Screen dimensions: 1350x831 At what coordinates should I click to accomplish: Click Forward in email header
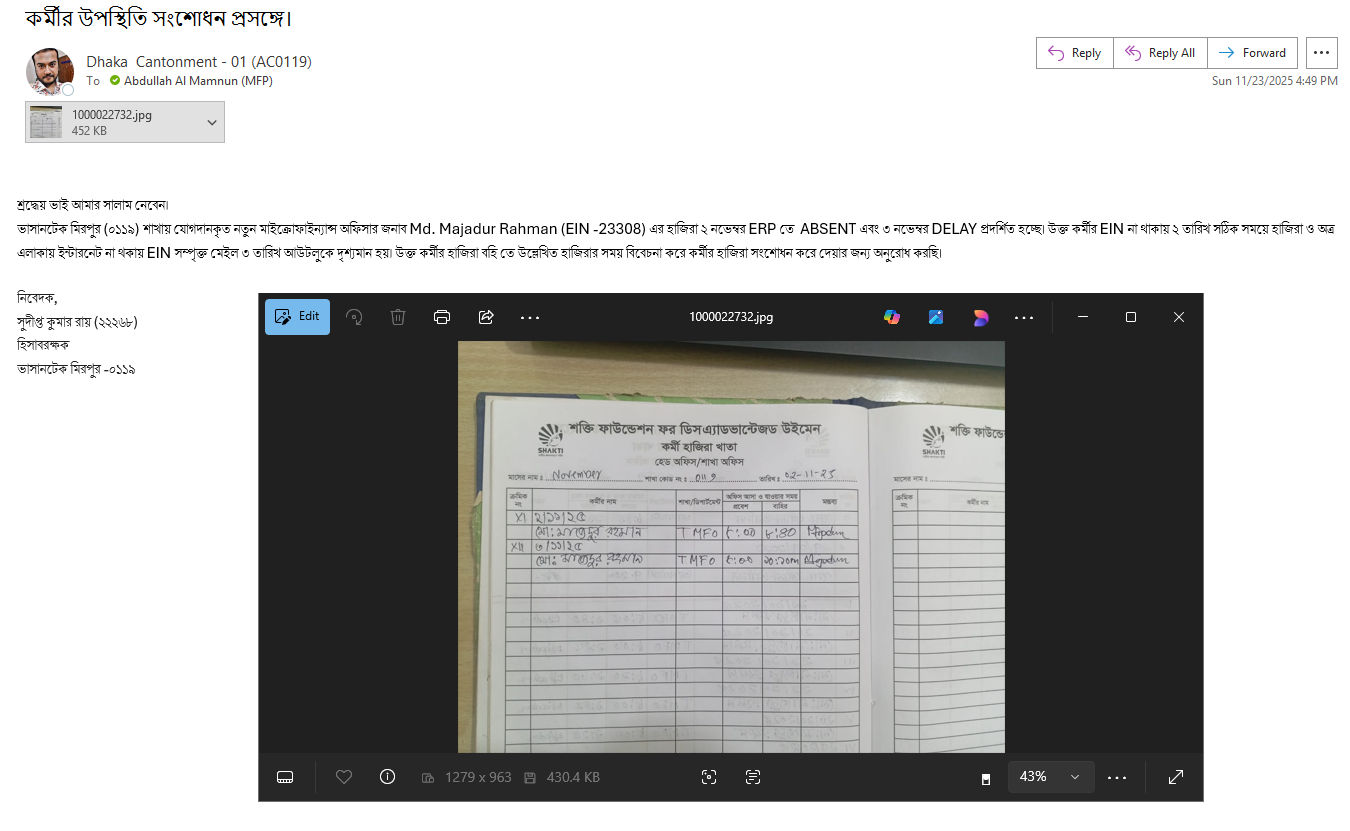tap(1252, 53)
